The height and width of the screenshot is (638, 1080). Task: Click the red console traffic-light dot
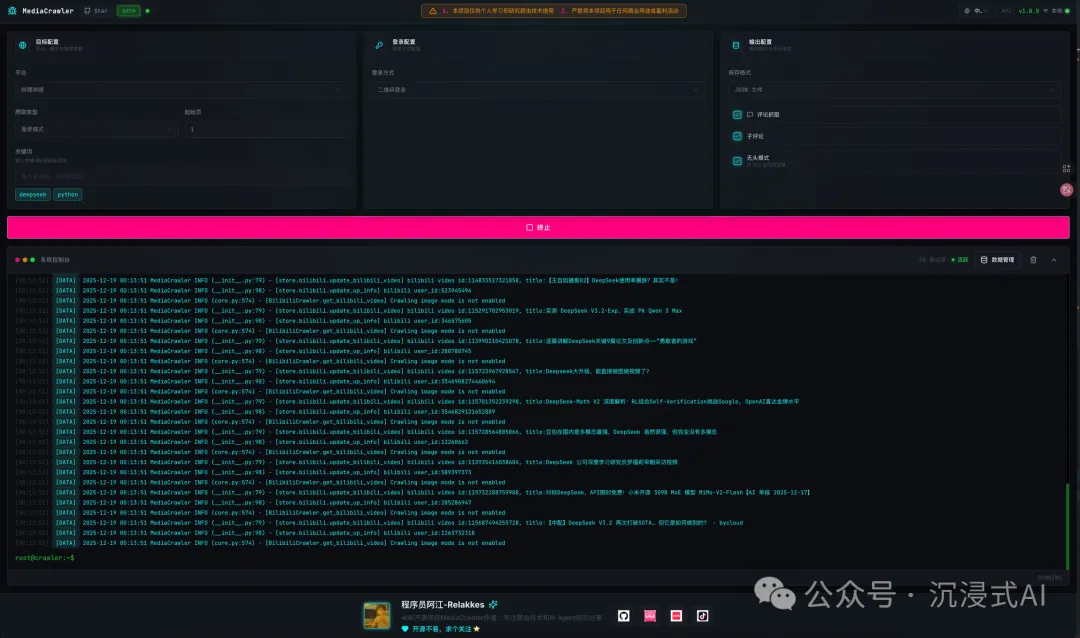tap(17, 260)
